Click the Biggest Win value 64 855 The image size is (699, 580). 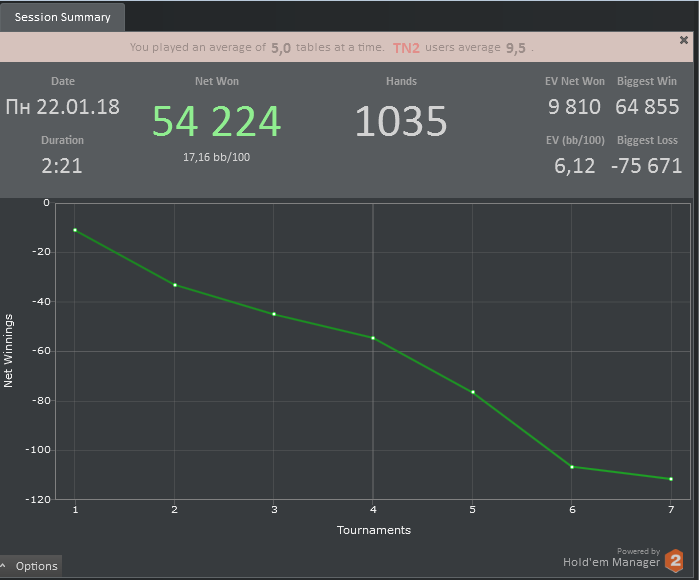[647, 107]
